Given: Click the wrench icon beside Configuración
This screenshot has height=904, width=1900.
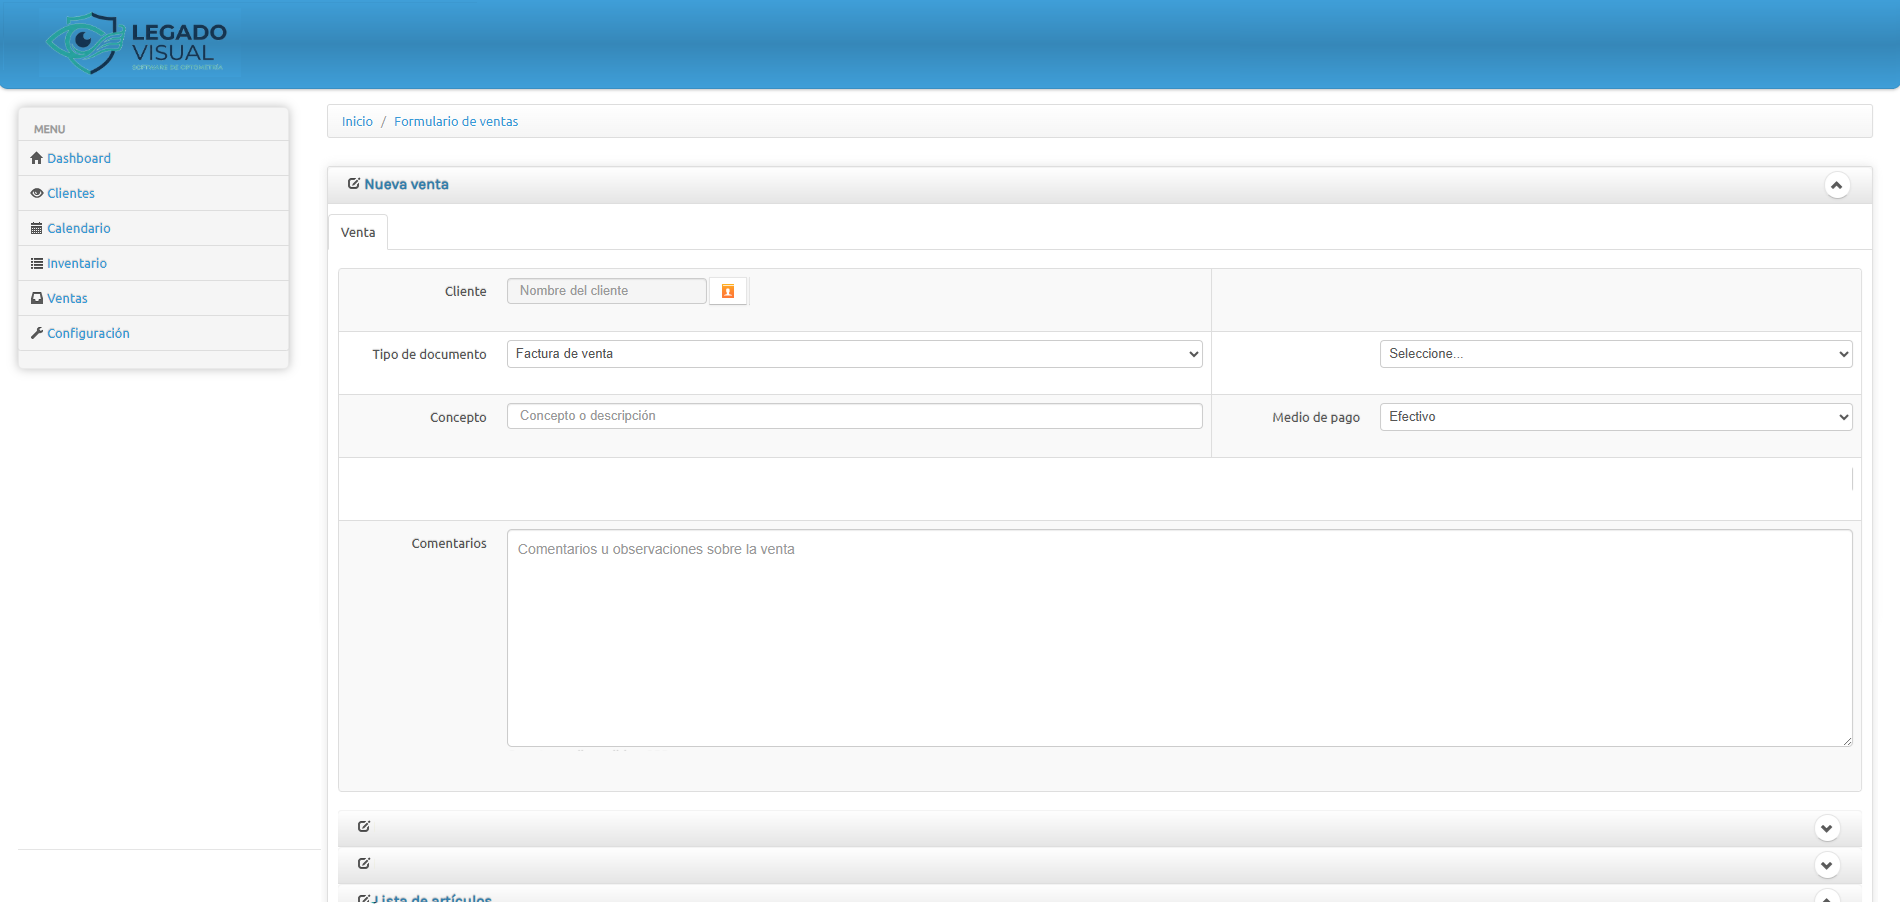Looking at the screenshot, I should pos(37,333).
